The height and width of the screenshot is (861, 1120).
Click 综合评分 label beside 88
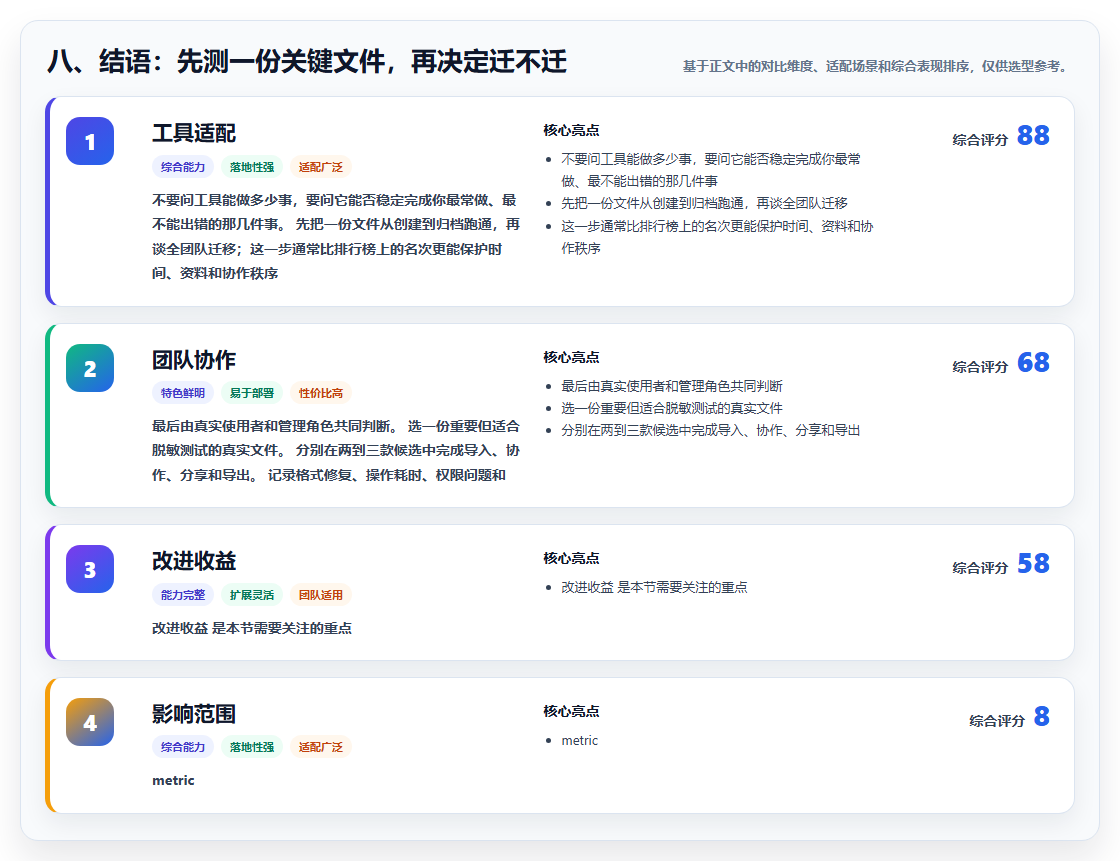click(x=980, y=139)
